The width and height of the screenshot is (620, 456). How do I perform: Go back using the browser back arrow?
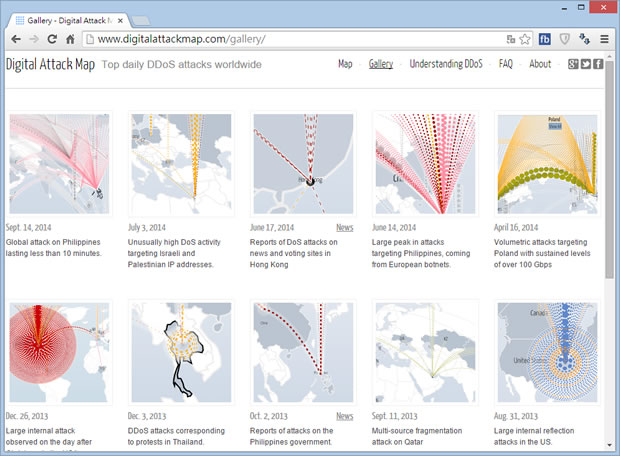[16, 39]
